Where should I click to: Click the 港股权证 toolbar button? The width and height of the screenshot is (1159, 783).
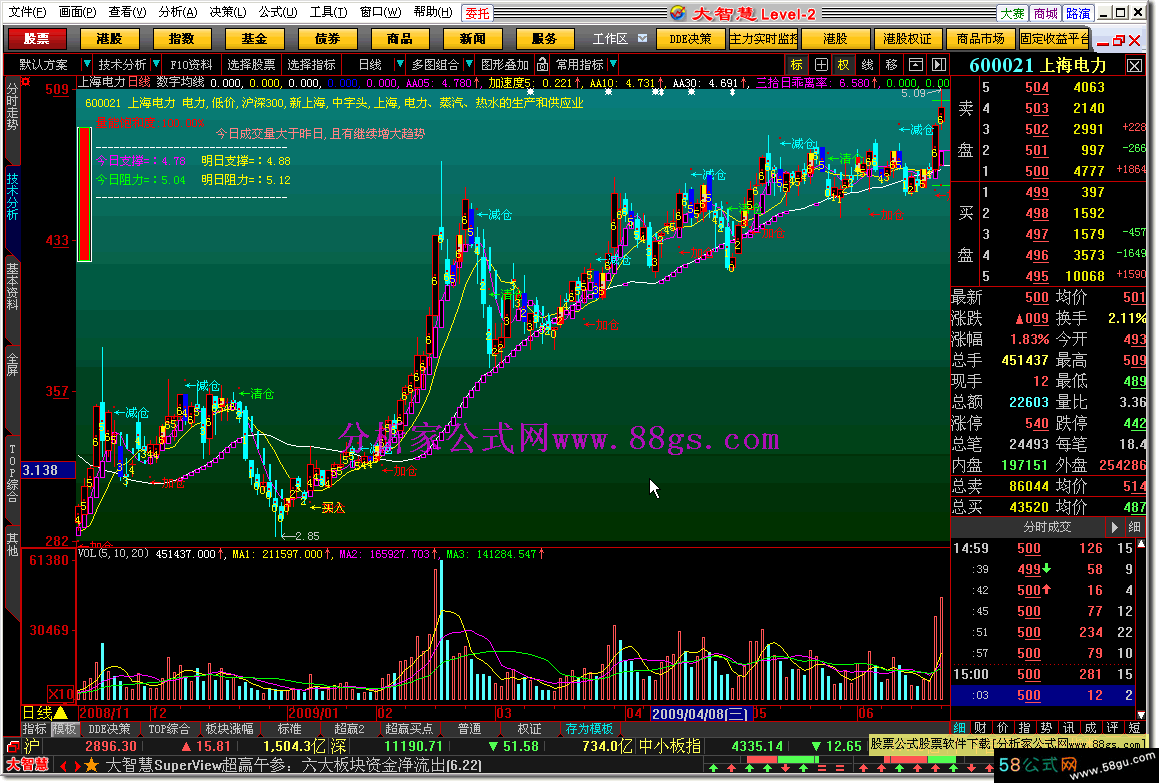click(908, 38)
